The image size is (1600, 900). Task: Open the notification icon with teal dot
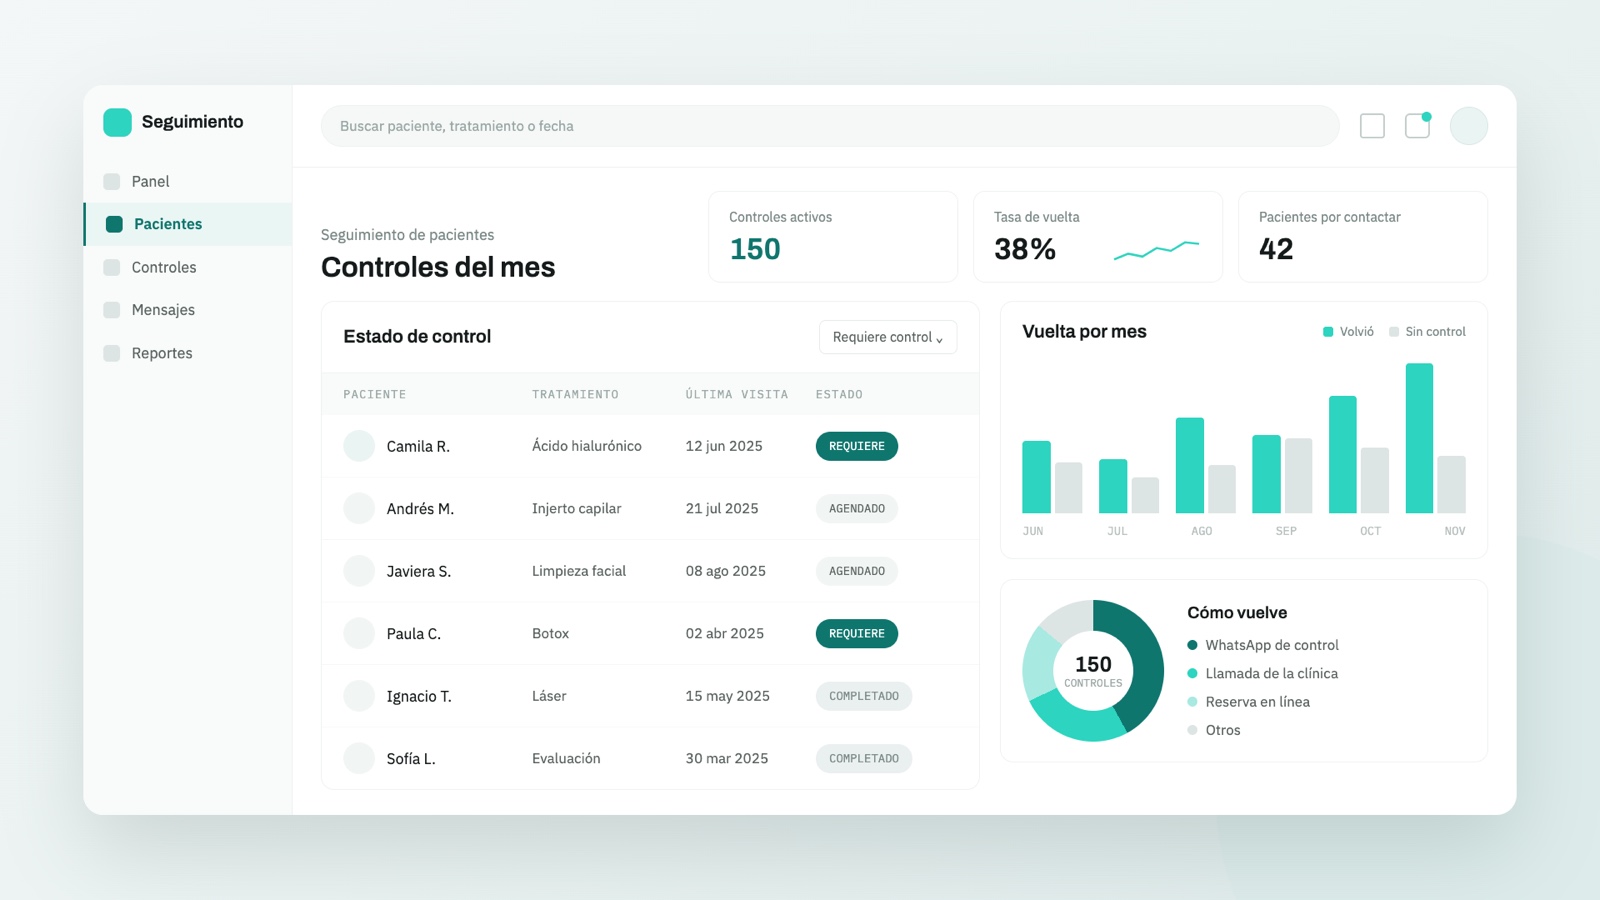pyautogui.click(x=1418, y=125)
